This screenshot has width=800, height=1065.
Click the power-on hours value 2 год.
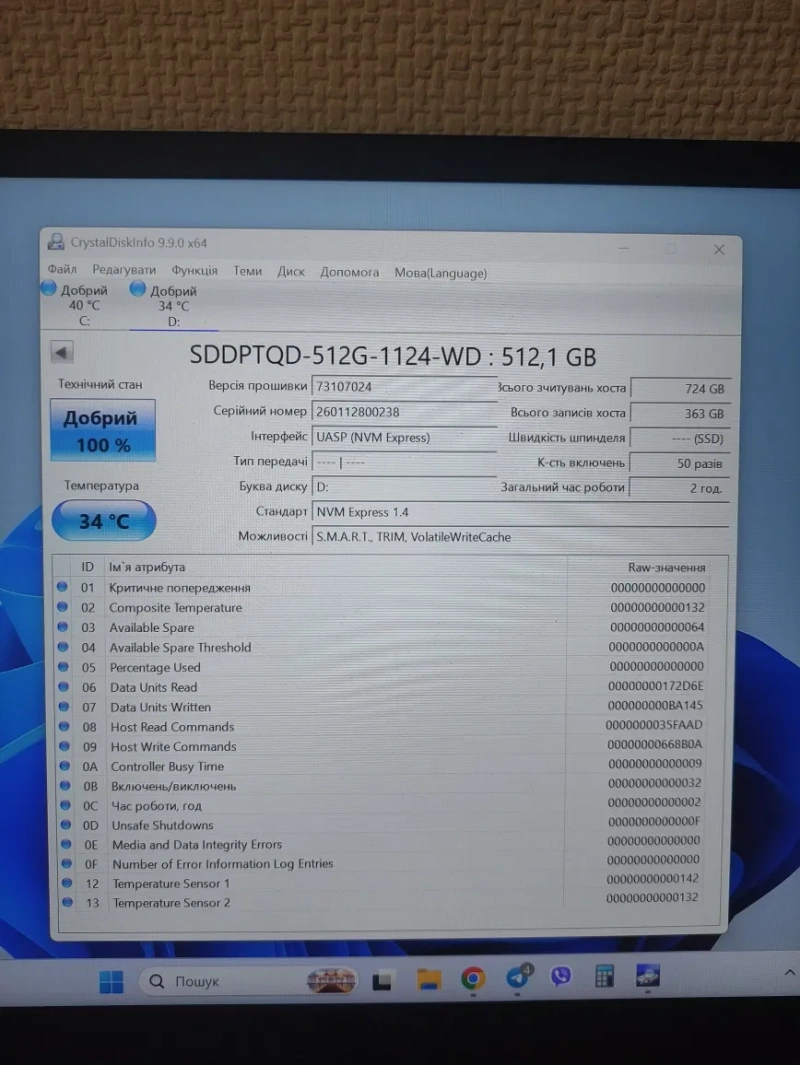[x=679, y=488]
